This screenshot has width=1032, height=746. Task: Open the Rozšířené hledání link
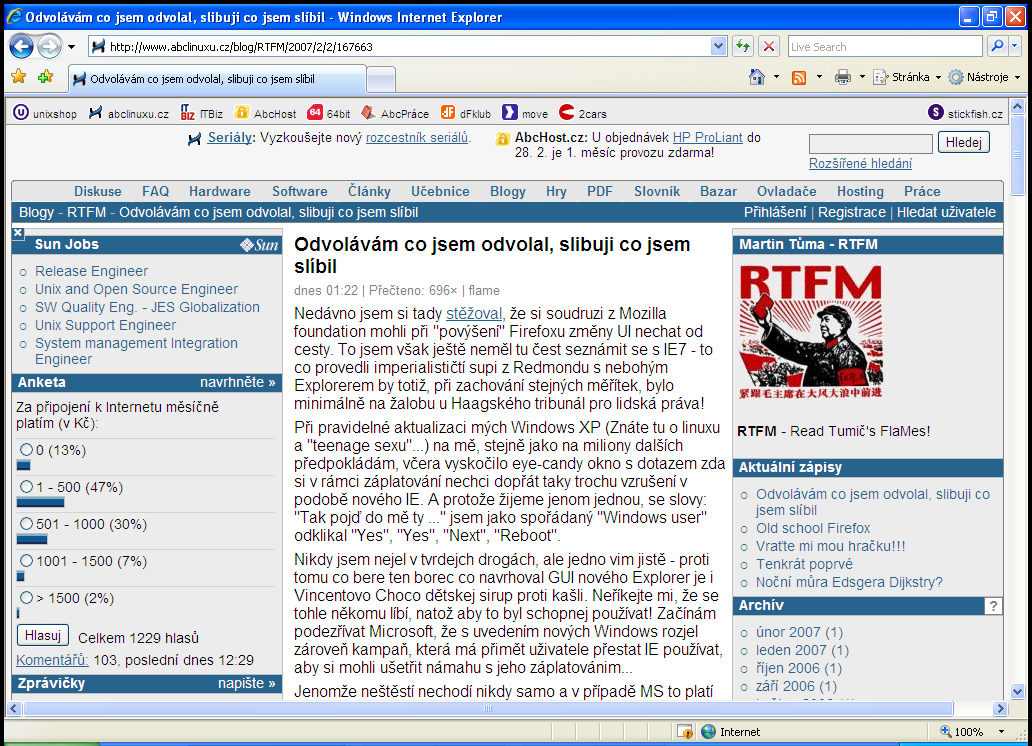[860, 163]
